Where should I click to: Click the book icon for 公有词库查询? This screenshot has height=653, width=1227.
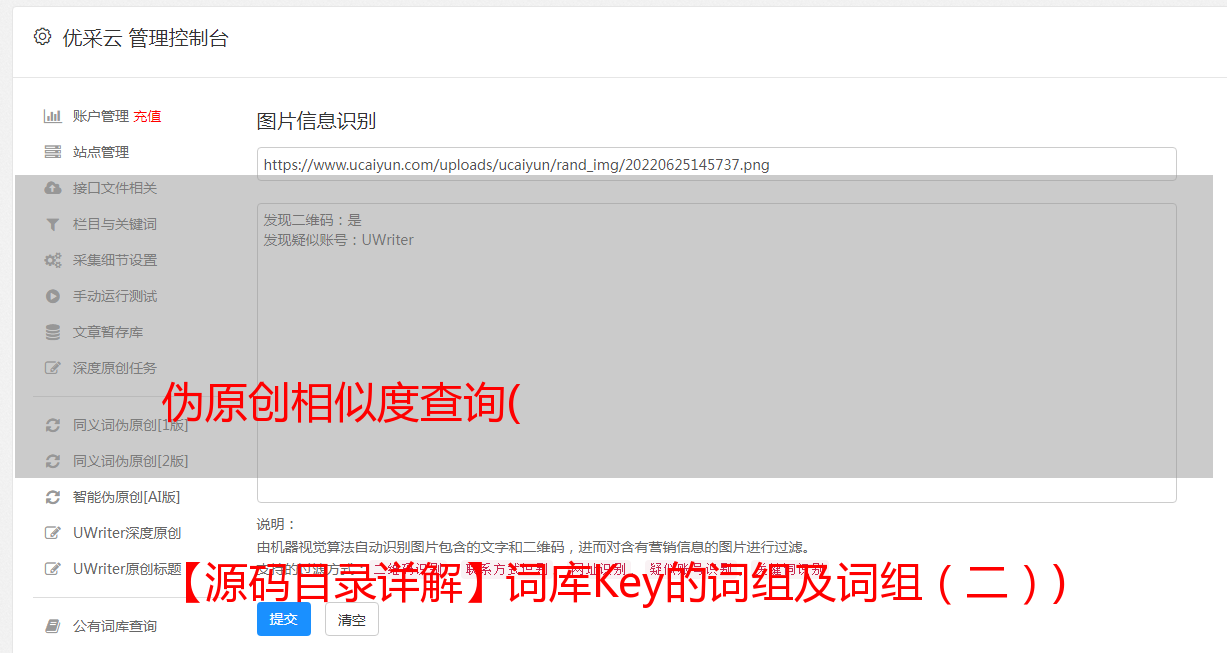[x=53, y=626]
